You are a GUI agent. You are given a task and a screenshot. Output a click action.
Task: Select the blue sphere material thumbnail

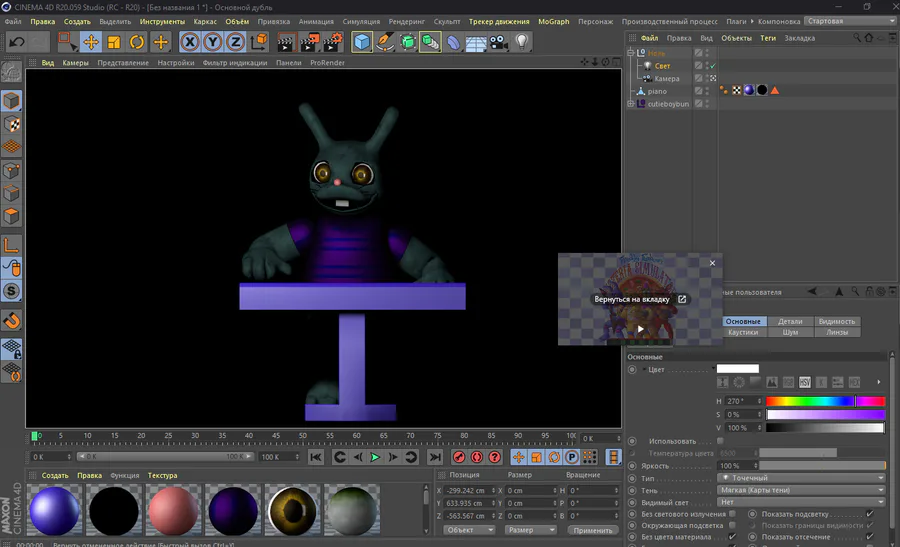[x=55, y=510]
